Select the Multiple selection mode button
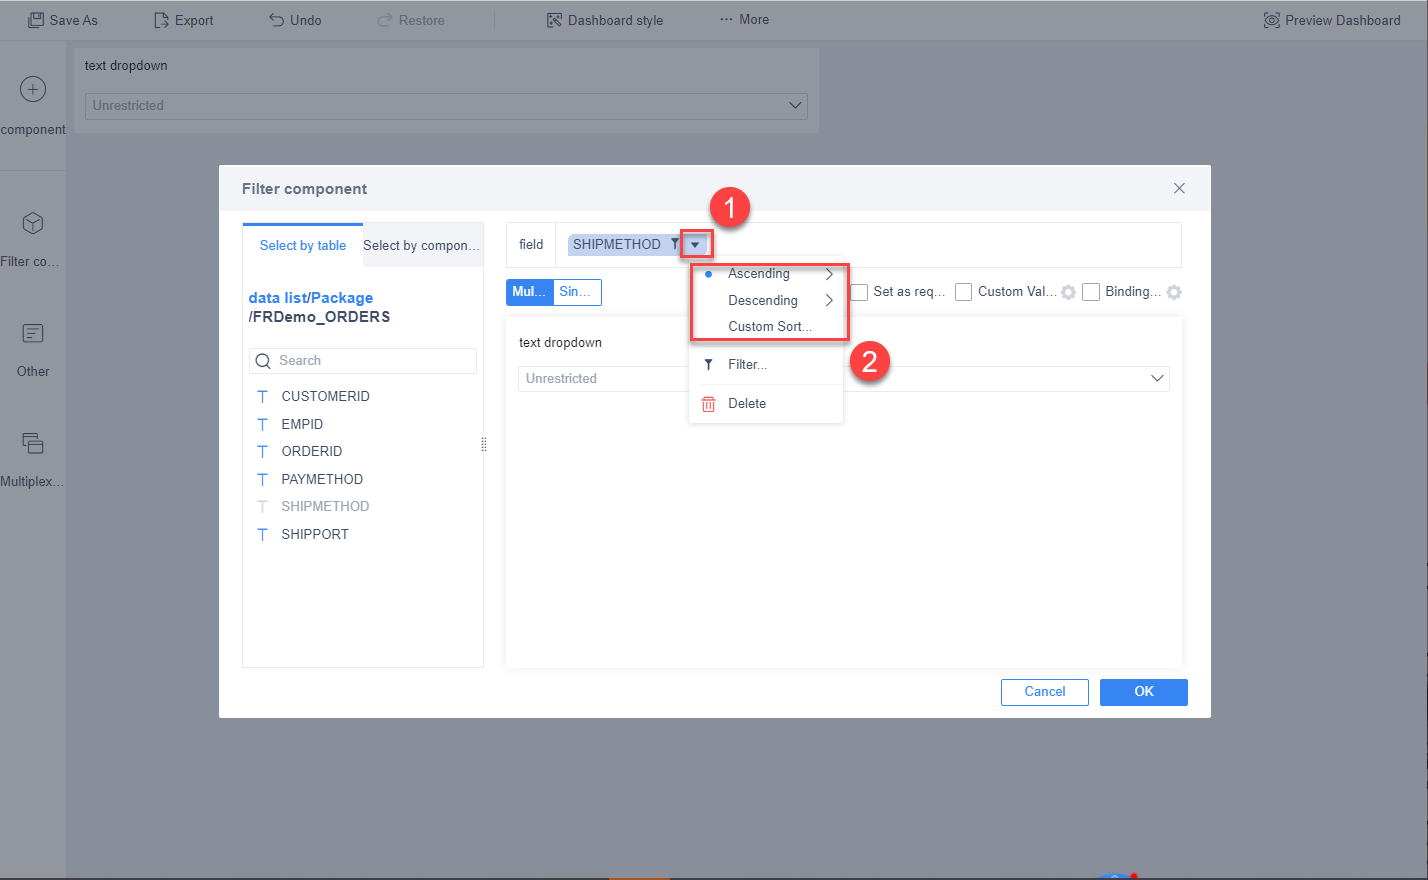This screenshot has width=1428, height=880. click(x=530, y=292)
